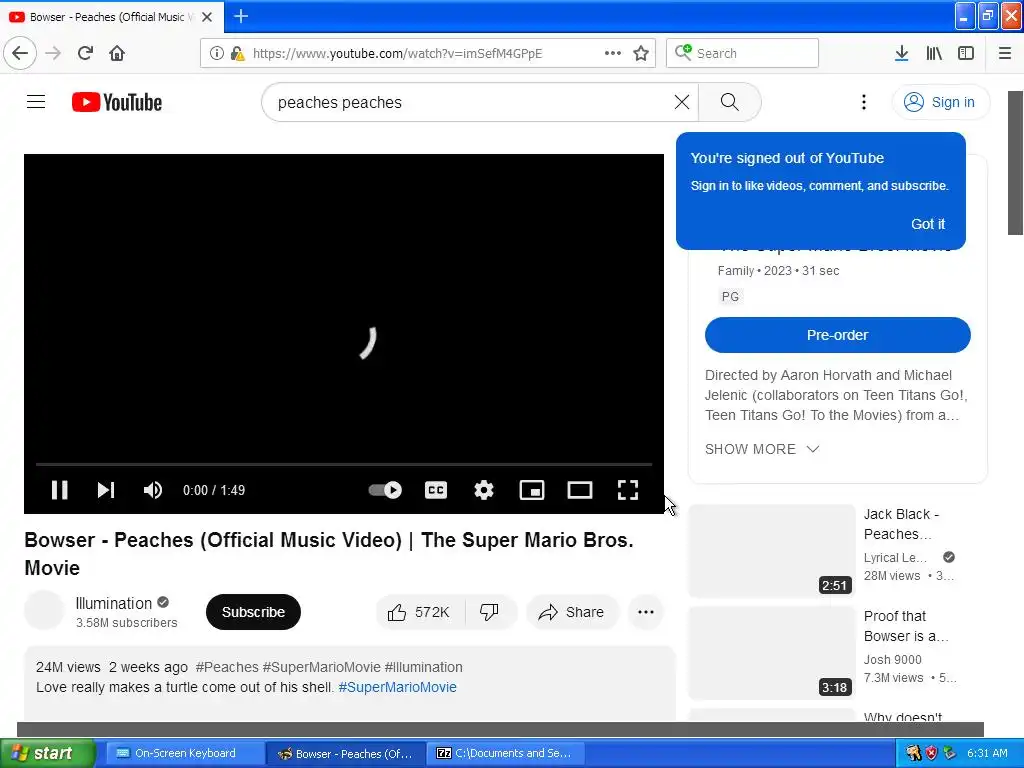Clear the YouTube search query
The width and height of the screenshot is (1024, 768).
click(x=682, y=102)
